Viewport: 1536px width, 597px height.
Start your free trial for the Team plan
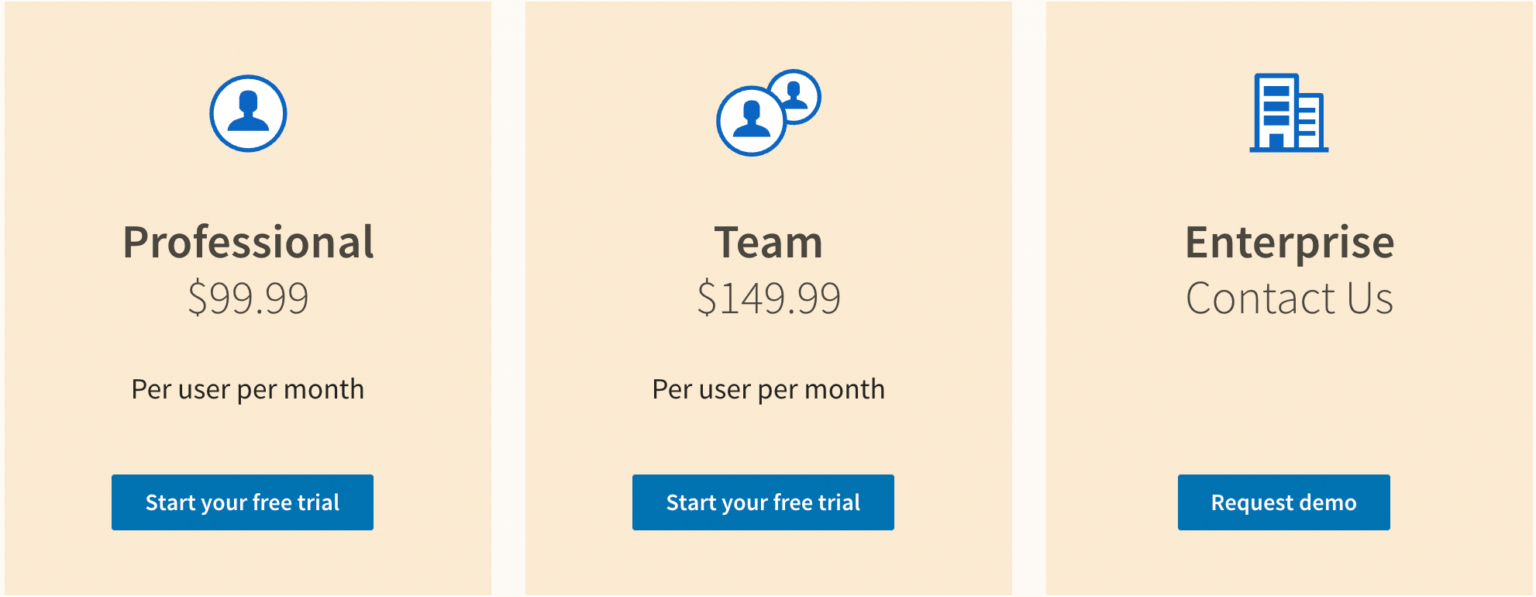tap(763, 502)
